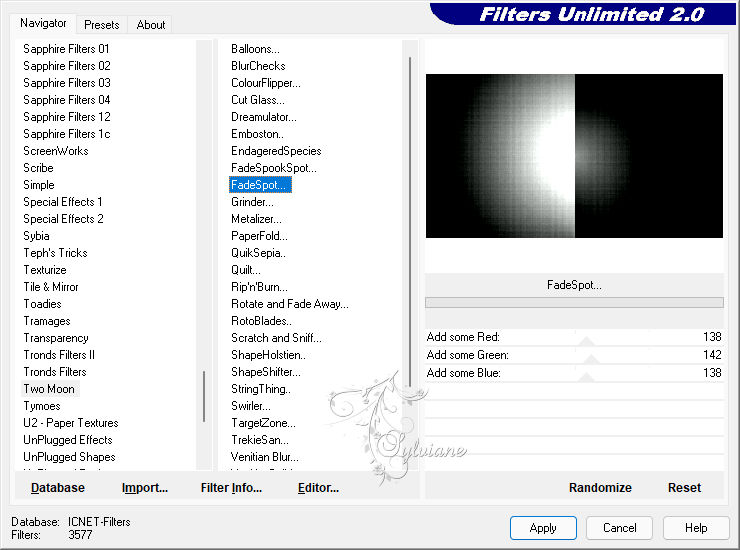The image size is (740, 550).
Task: Choose the Sybia category
Action: [36, 236]
